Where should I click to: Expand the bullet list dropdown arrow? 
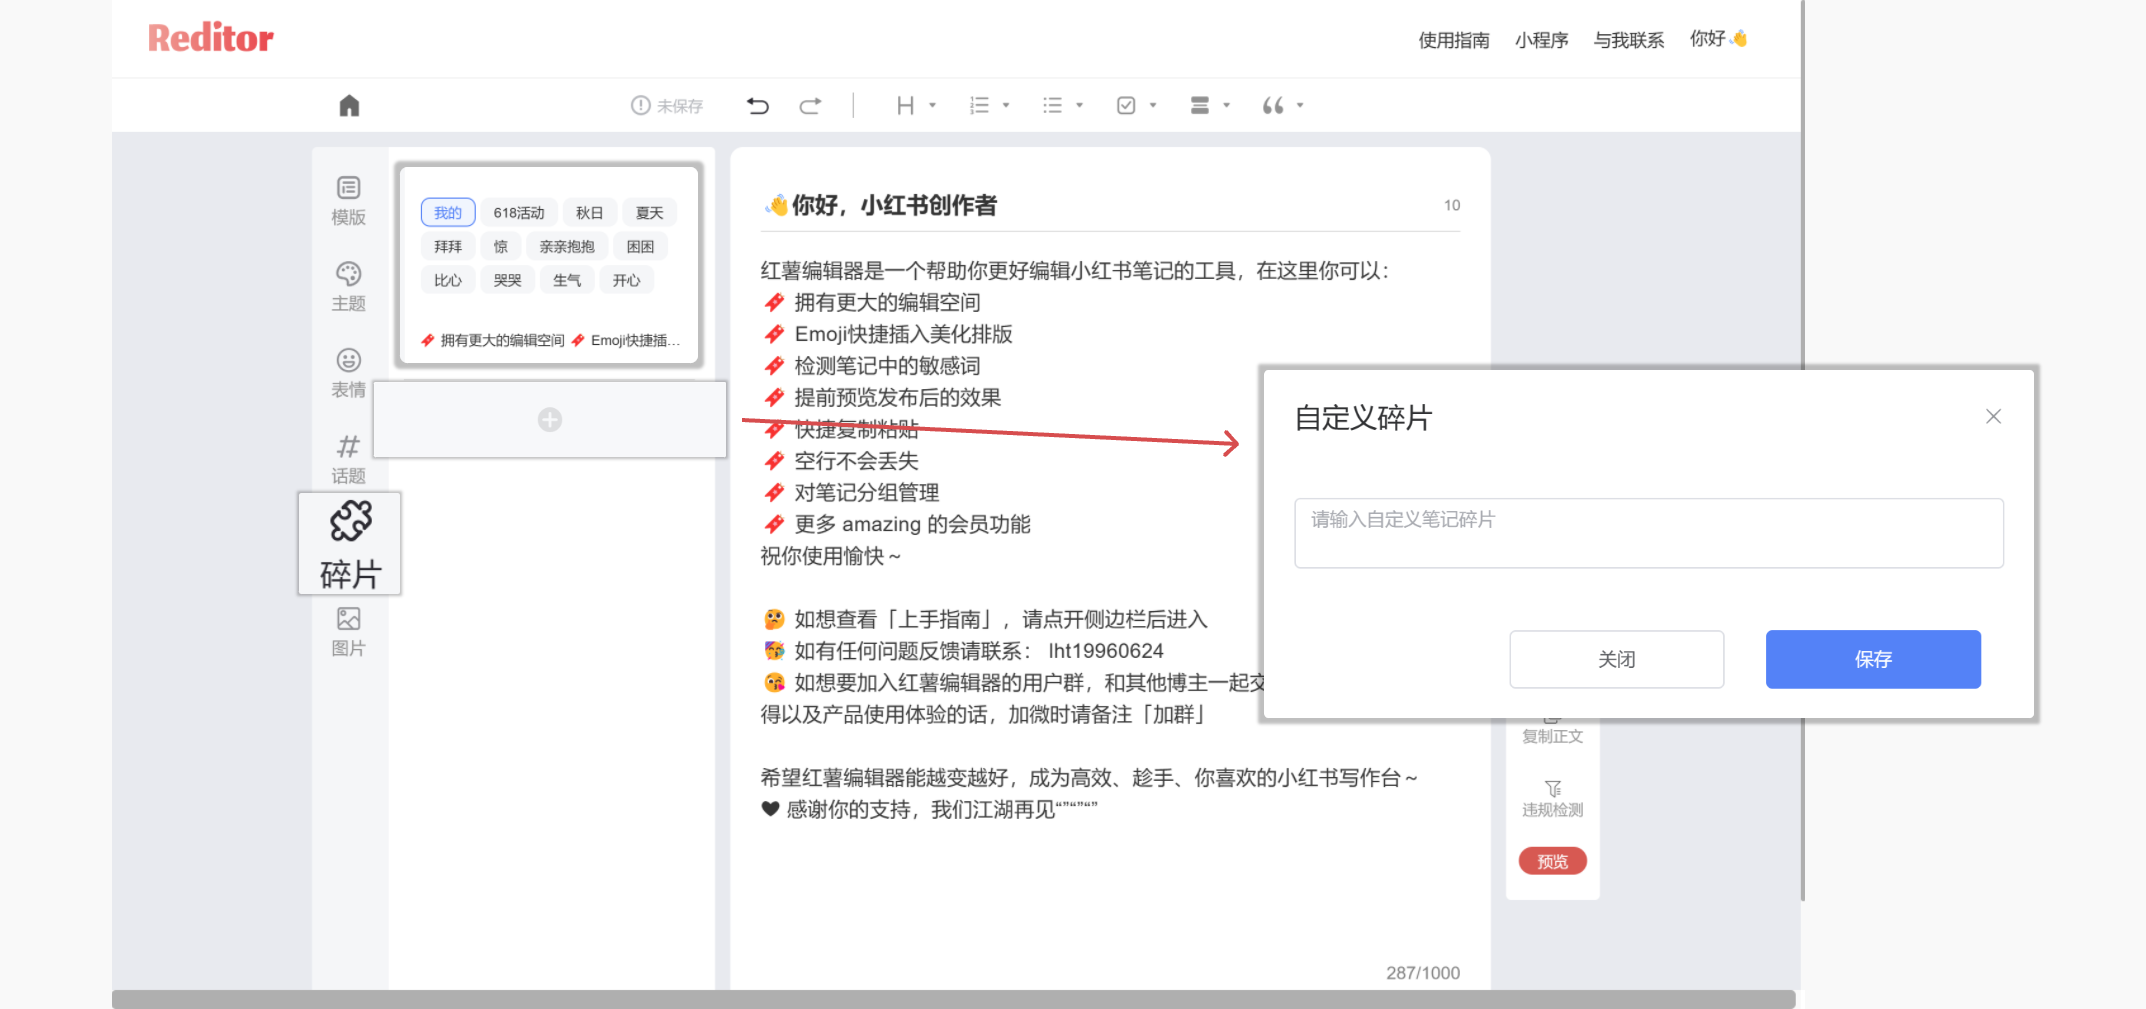[x=1079, y=105]
